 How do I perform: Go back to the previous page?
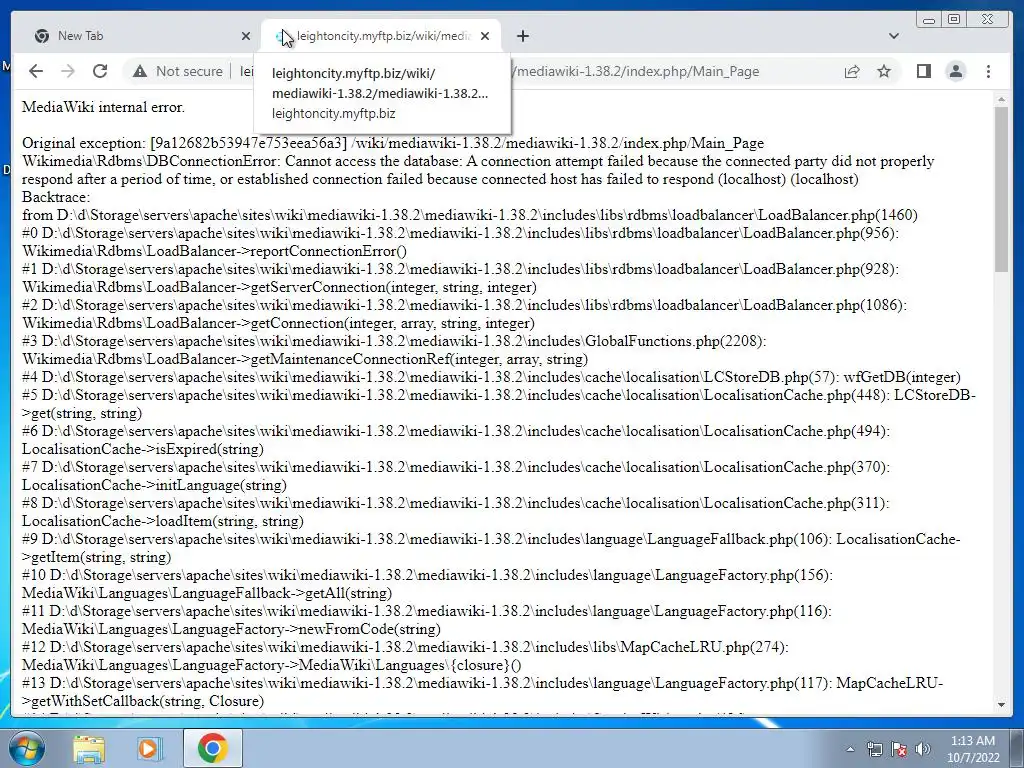36,71
